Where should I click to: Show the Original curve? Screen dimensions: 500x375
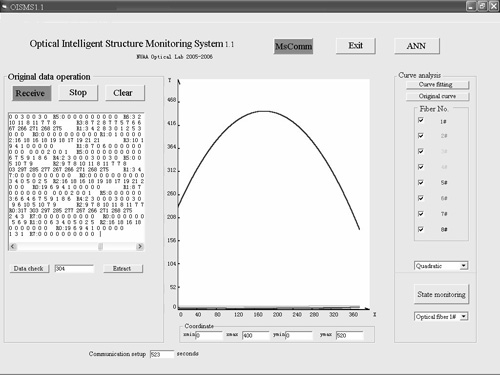pos(437,96)
